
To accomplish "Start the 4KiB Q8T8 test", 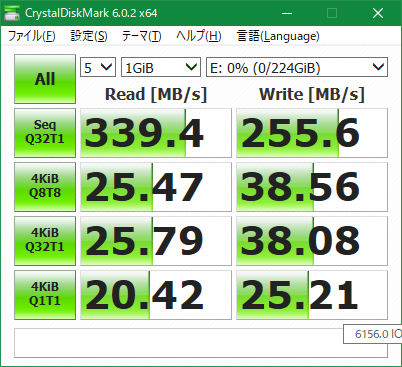I will (45, 187).
